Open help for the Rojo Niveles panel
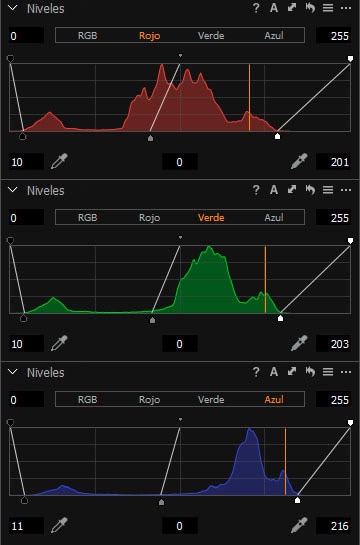Screen dimensions: 360x545 [256, 8]
